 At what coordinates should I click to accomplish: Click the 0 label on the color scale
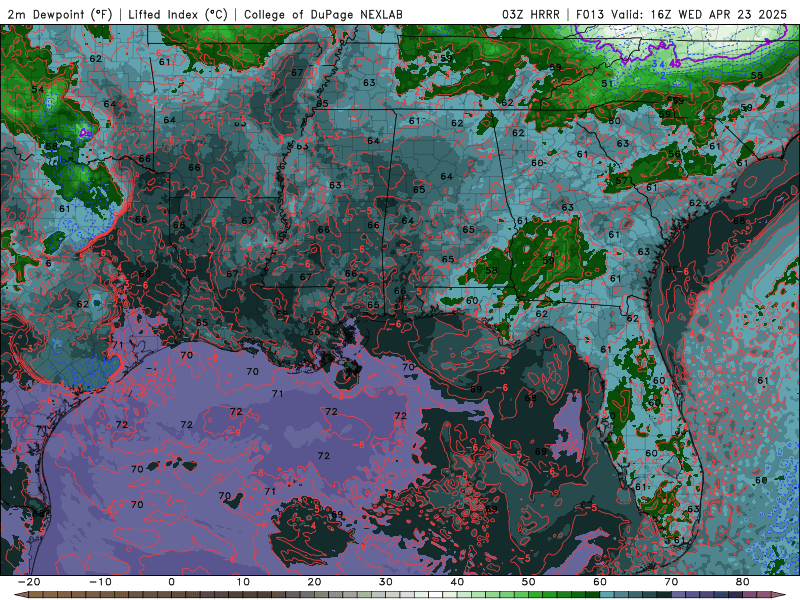[x=171, y=582]
